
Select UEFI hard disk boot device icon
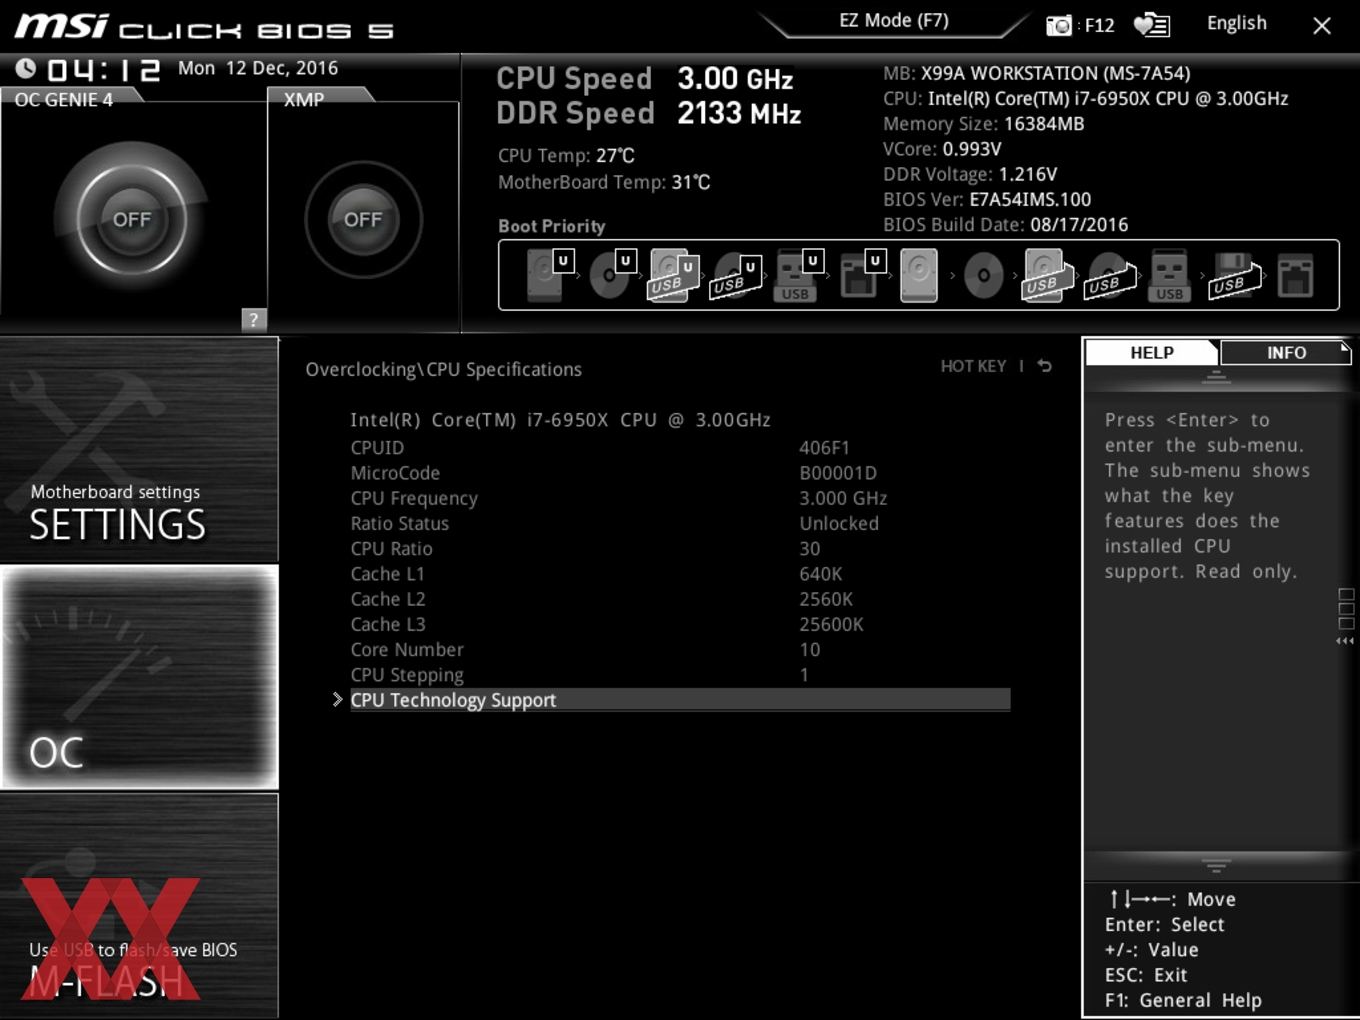point(548,275)
